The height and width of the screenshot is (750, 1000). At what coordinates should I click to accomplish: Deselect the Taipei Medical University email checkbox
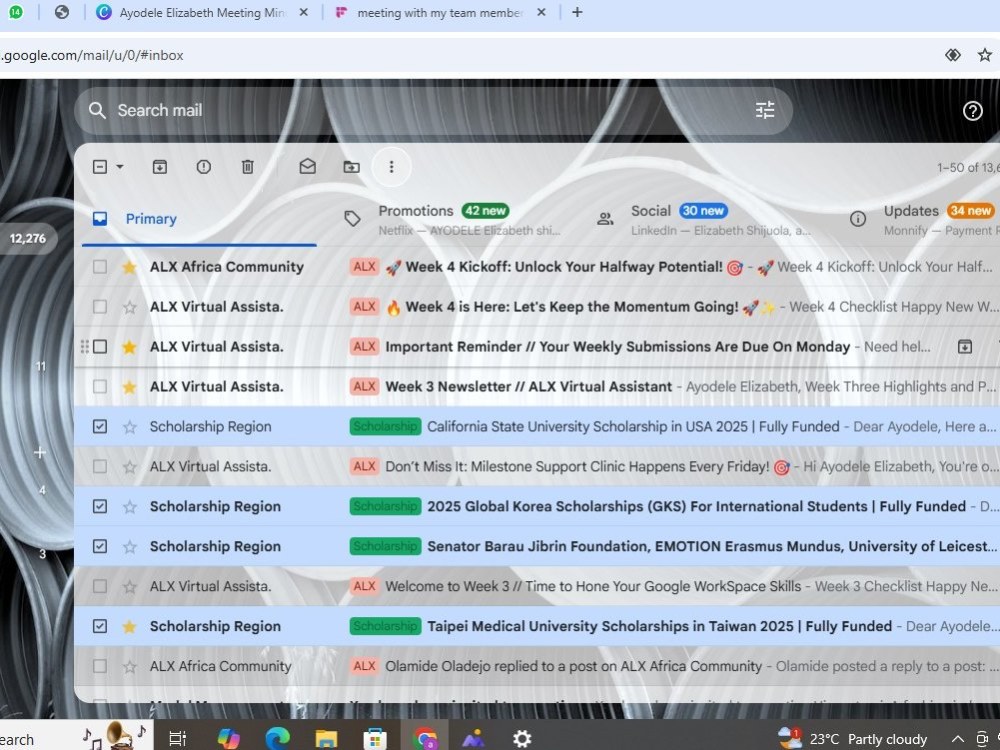[x=99, y=626]
